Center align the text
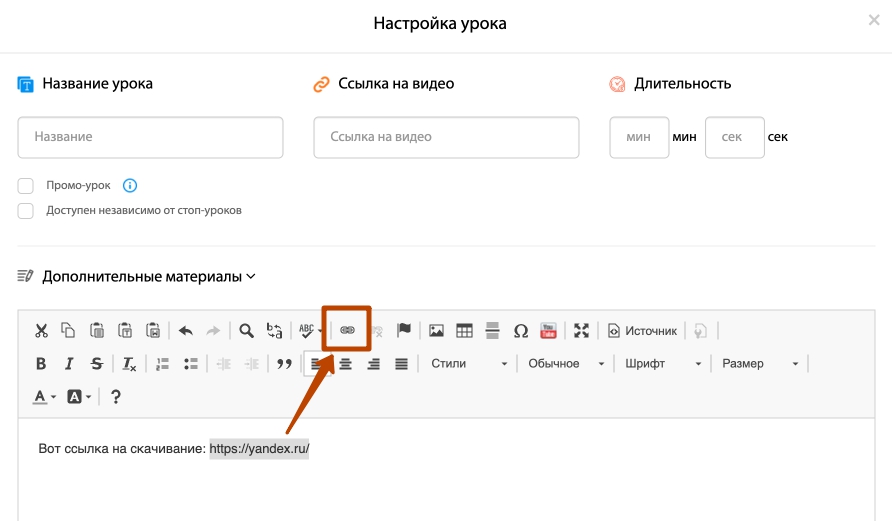892x521 pixels. pos(345,363)
